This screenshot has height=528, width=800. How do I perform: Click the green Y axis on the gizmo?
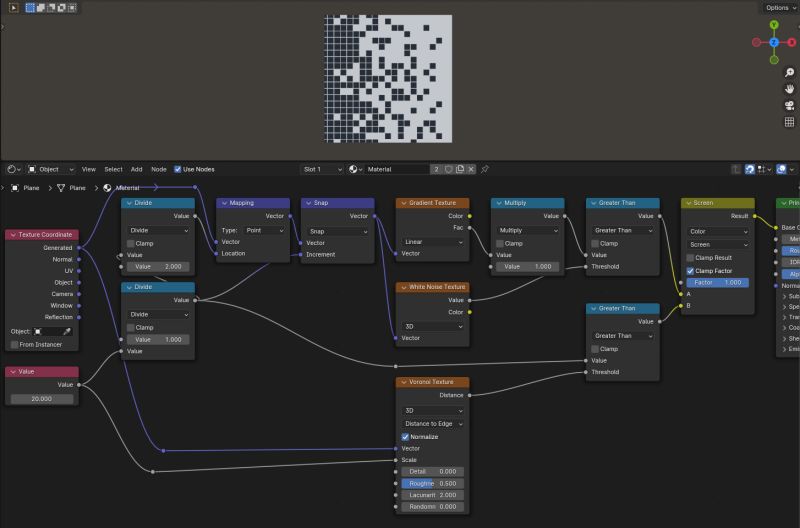[x=774, y=24]
